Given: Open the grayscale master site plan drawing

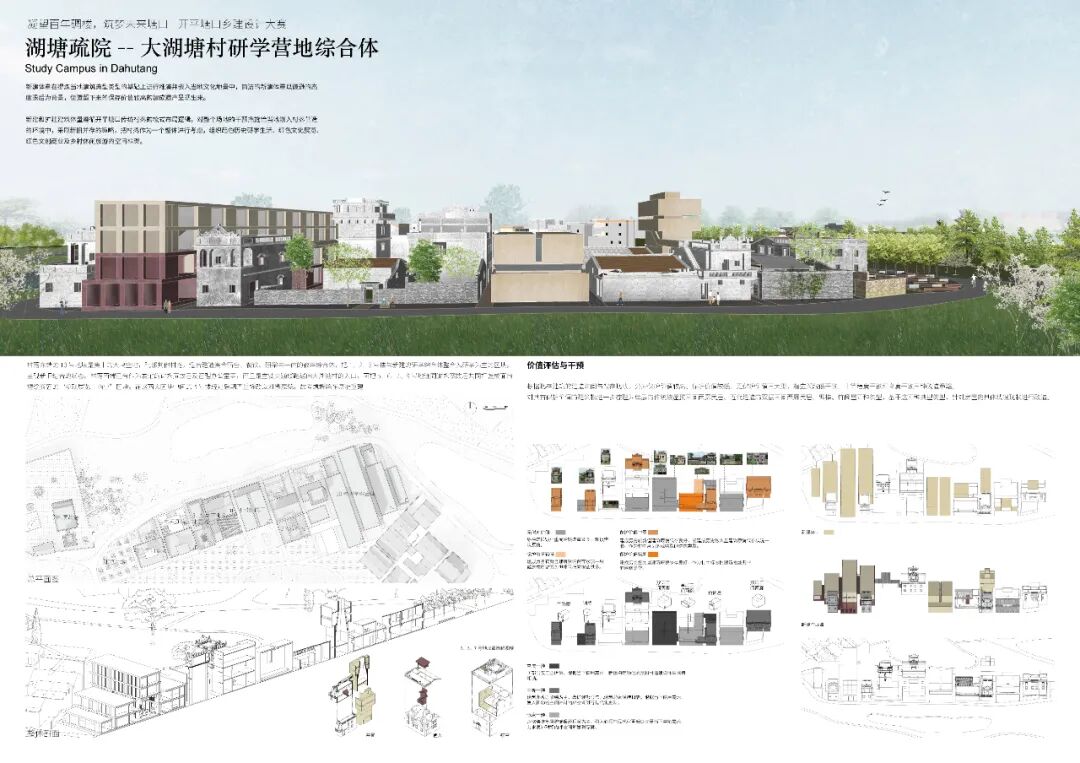Looking at the screenshot, I should coord(269,489).
